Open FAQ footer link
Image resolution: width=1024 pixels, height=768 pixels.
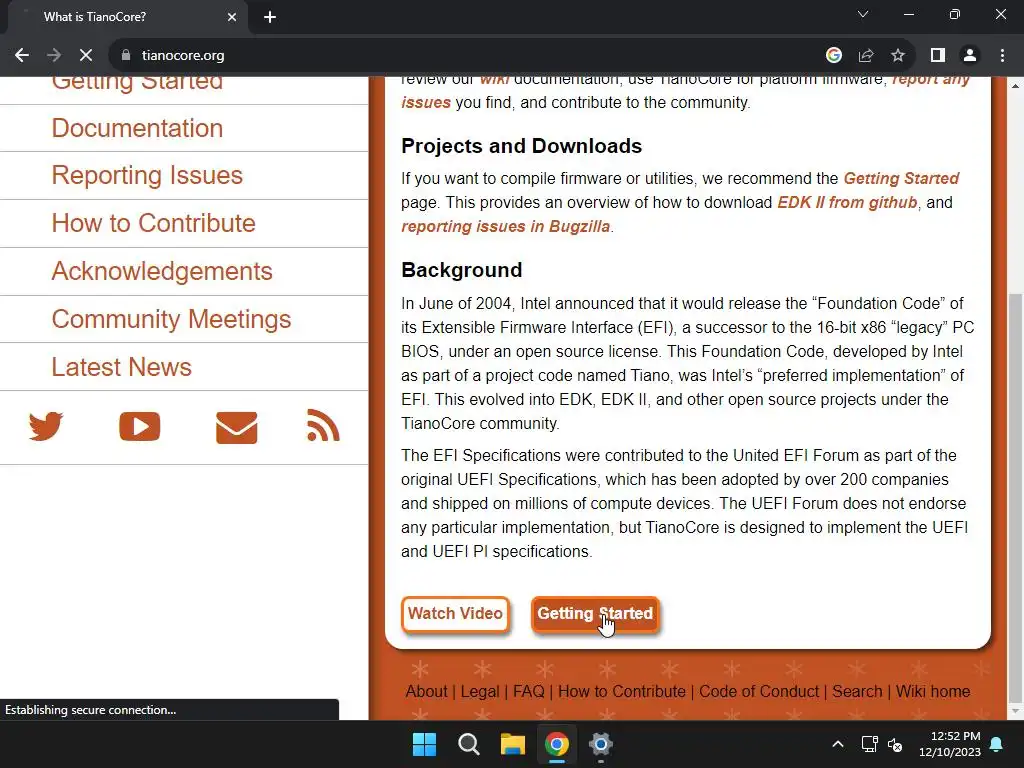(x=529, y=692)
